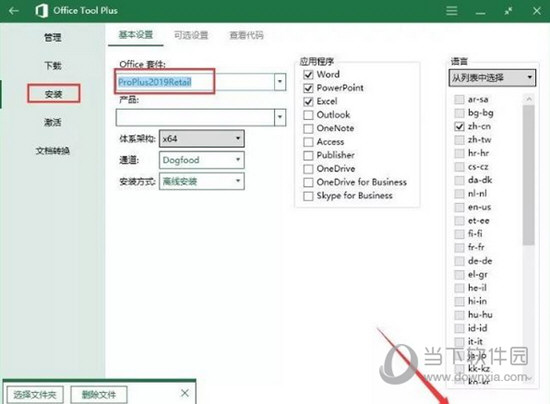Expand the 产品 dropdown arrow
This screenshot has width=550, height=404.
tap(280, 117)
